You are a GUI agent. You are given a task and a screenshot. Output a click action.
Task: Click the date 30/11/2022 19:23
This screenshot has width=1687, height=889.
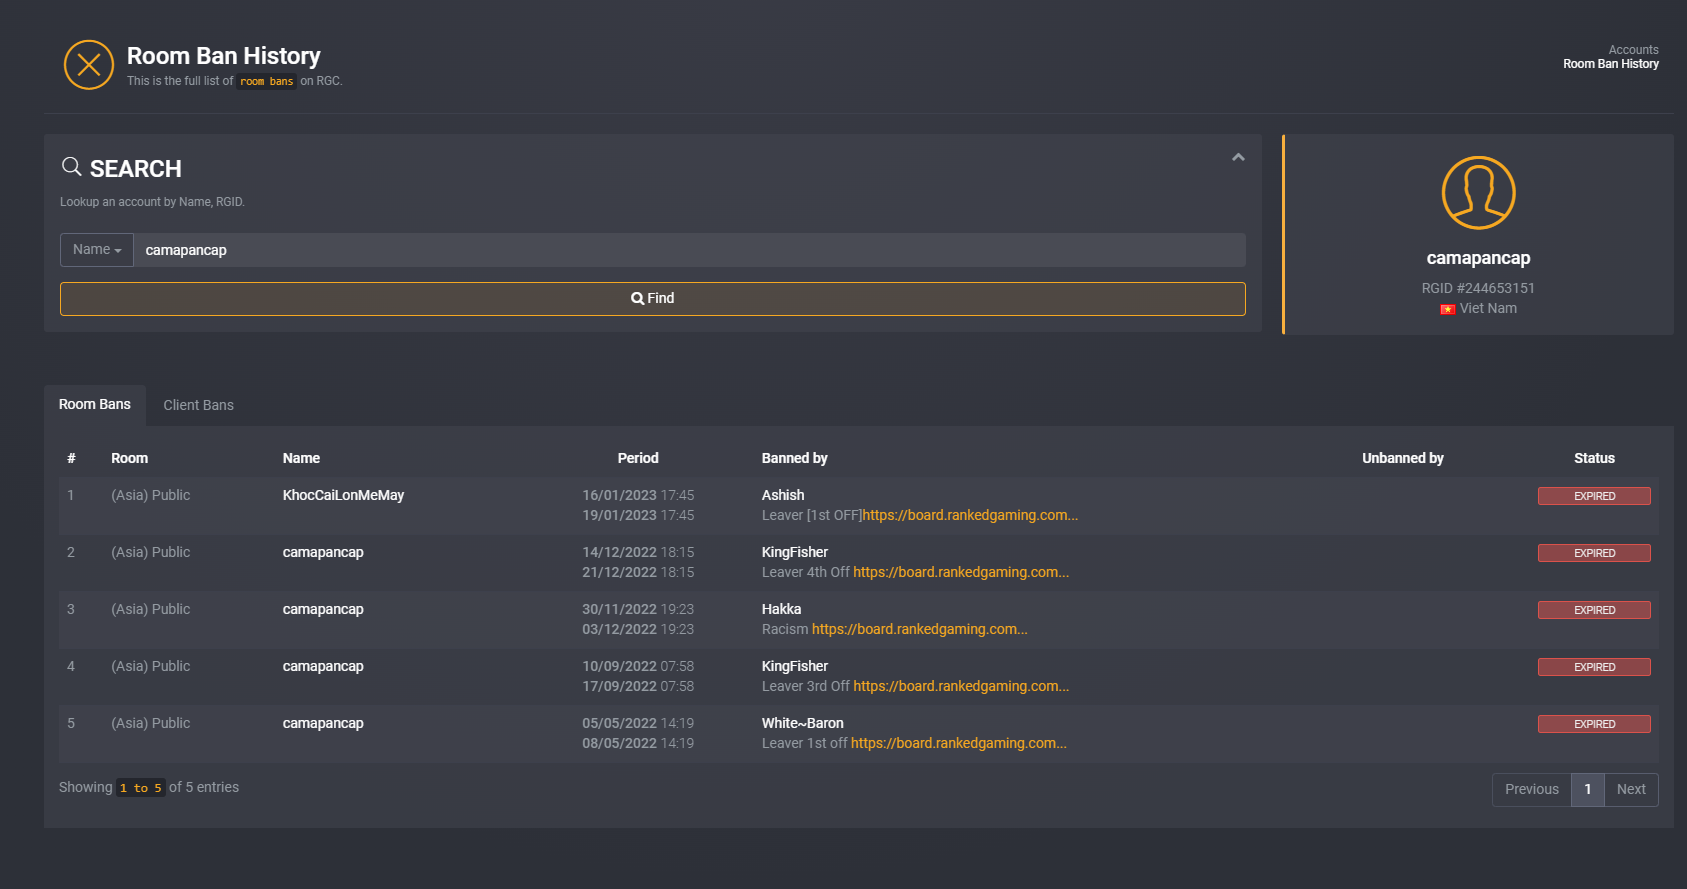(x=638, y=609)
